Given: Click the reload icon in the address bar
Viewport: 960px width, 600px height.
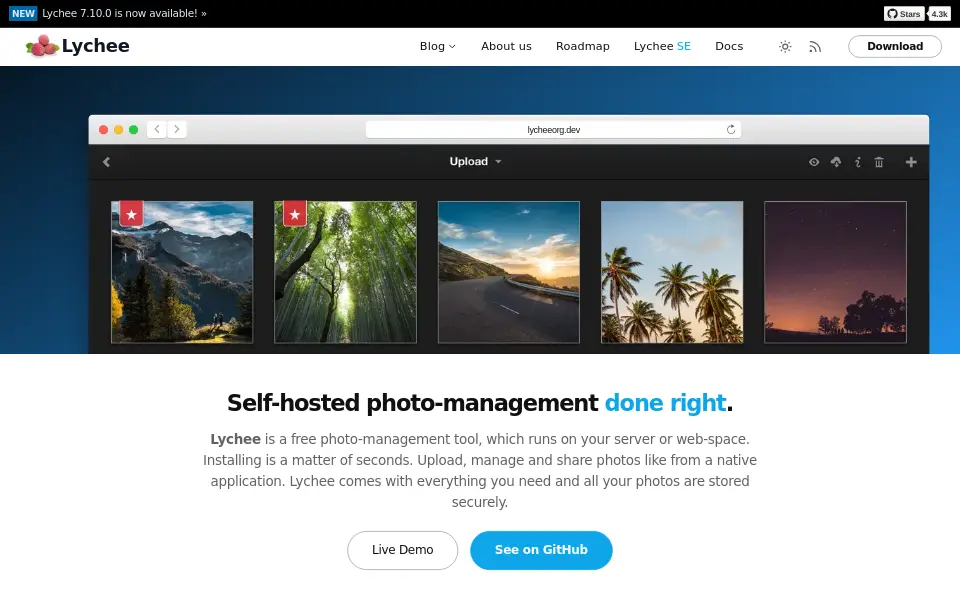Looking at the screenshot, I should 730,130.
